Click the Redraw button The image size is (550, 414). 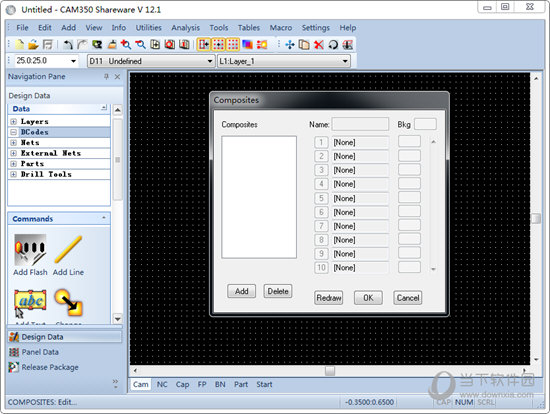328,298
